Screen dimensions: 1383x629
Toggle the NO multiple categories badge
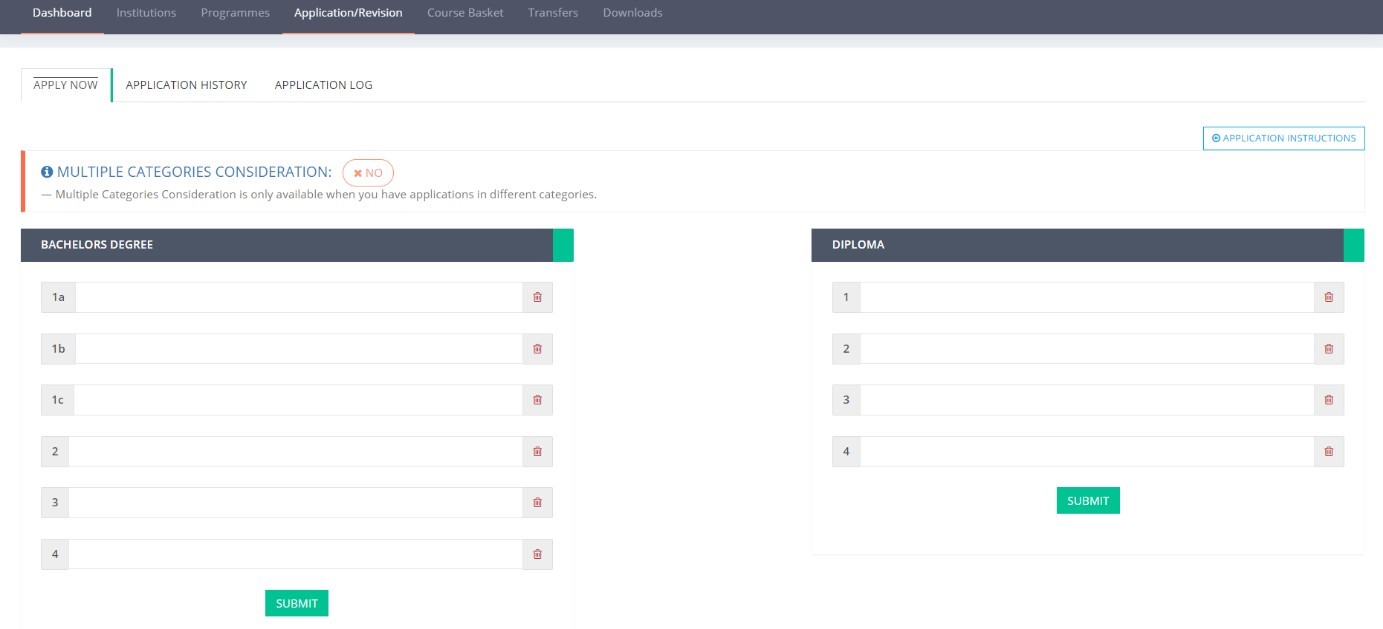click(x=369, y=173)
